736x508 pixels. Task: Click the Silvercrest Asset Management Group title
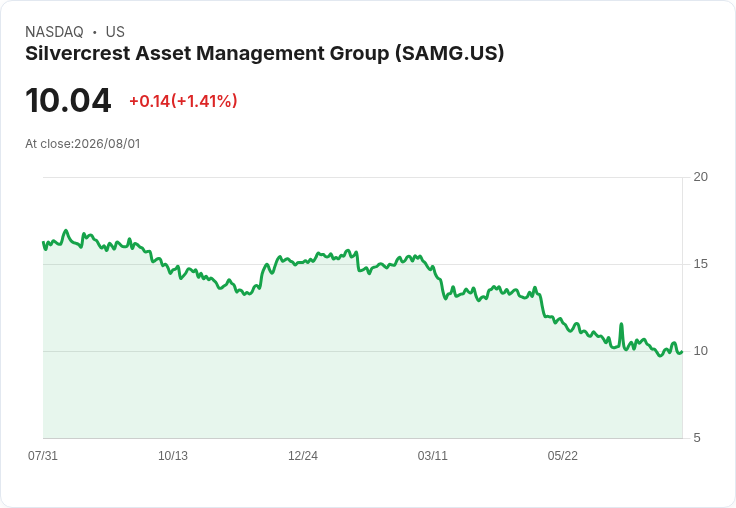point(264,54)
